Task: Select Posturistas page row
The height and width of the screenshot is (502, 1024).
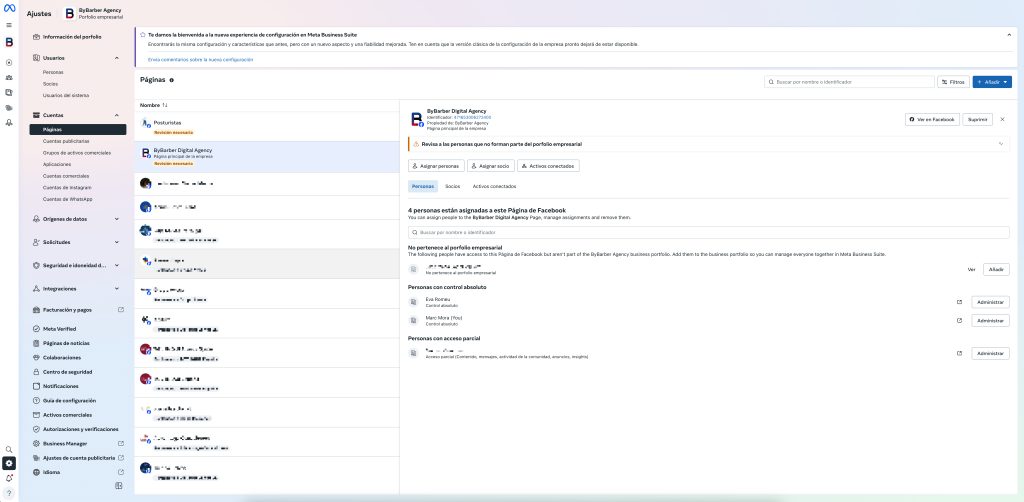Action: [x=266, y=127]
